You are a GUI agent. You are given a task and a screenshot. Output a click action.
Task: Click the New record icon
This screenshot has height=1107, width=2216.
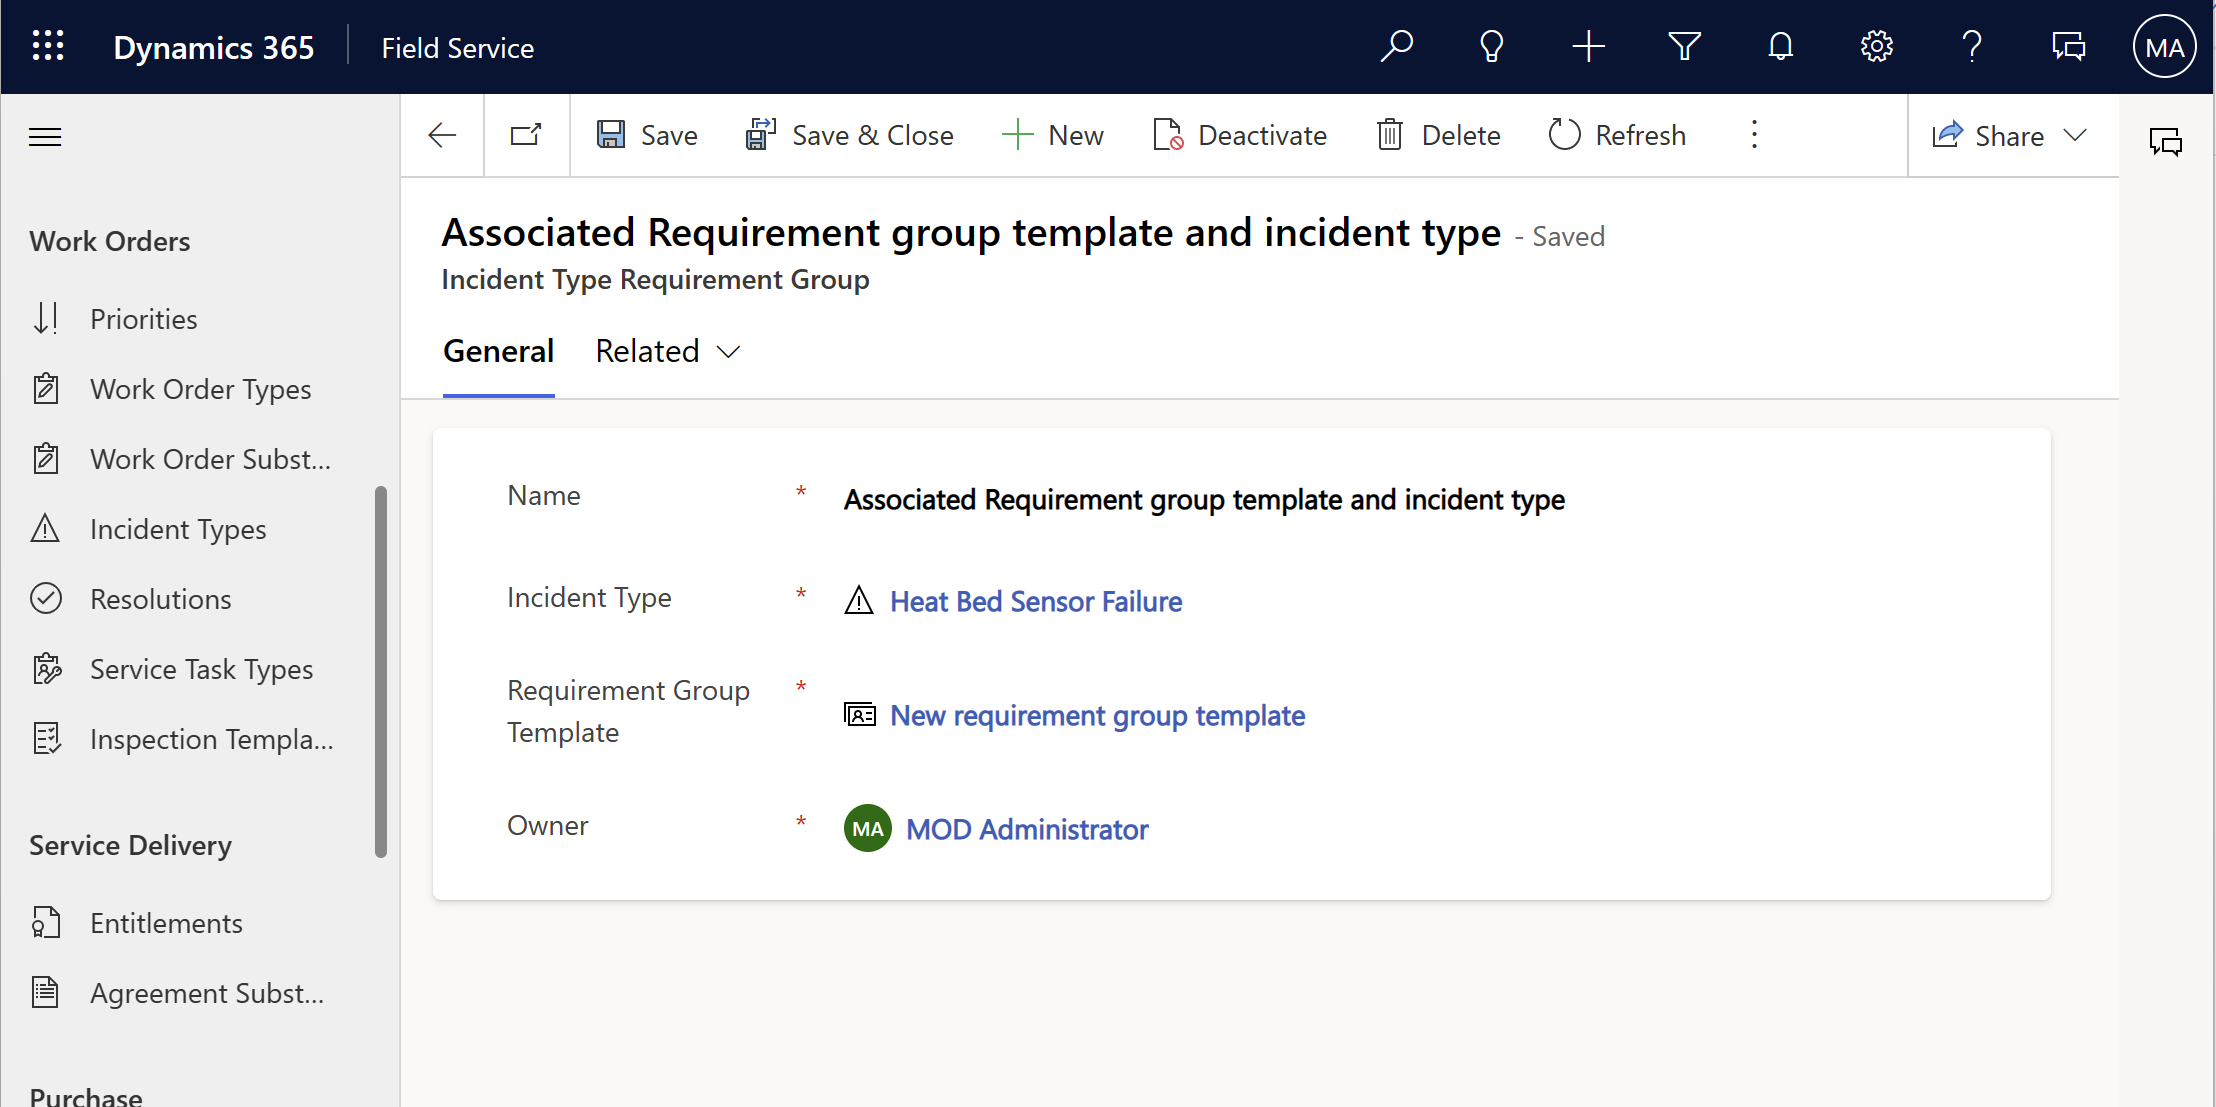tap(1589, 47)
